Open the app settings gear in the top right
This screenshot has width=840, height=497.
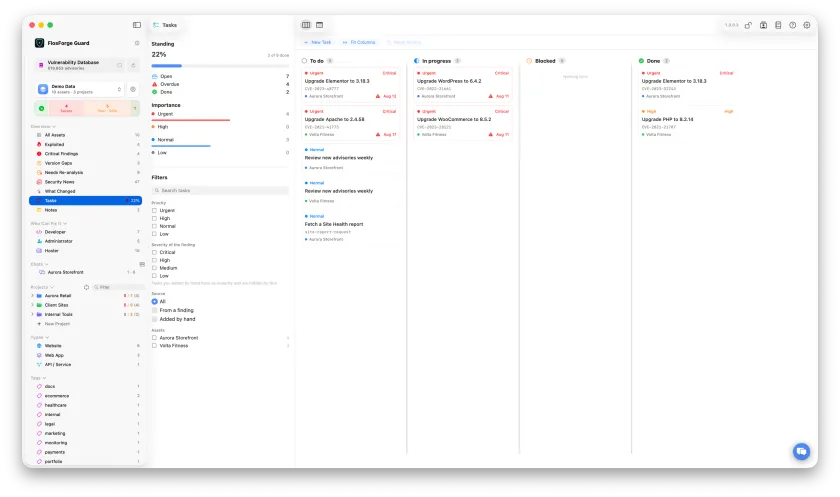(807, 25)
